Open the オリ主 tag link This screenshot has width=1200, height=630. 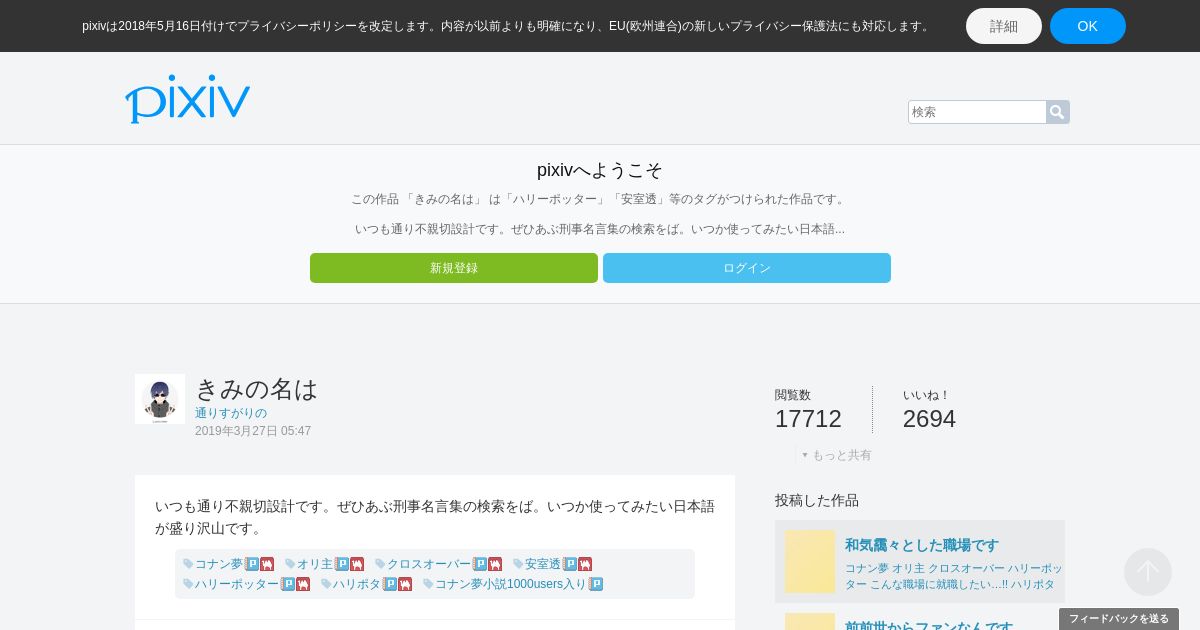[315, 564]
